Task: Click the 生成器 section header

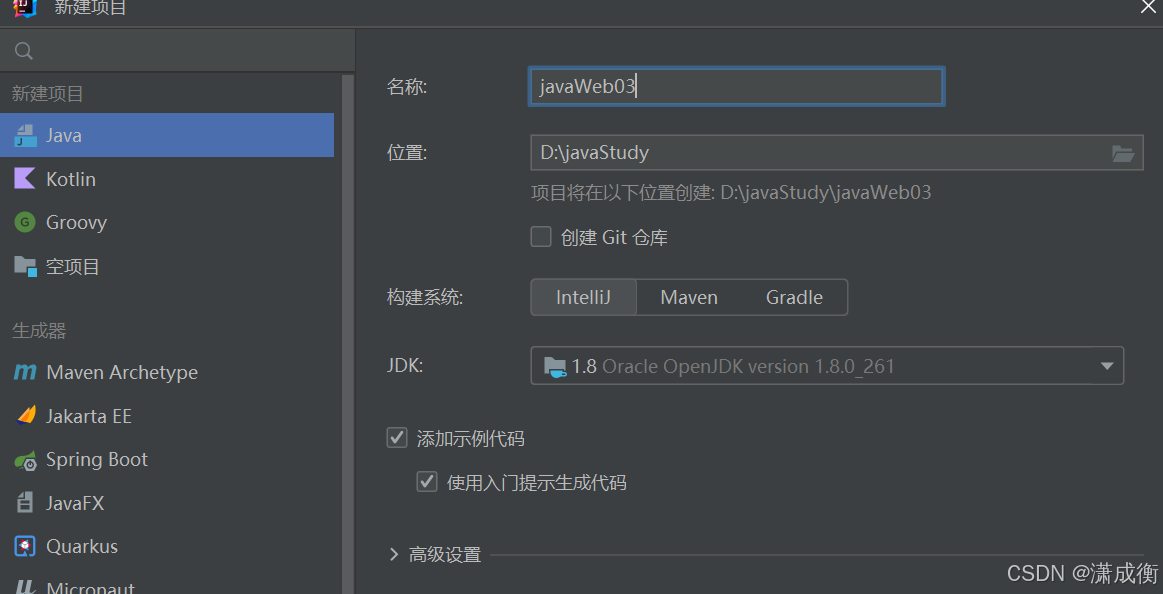Action: [x=39, y=331]
